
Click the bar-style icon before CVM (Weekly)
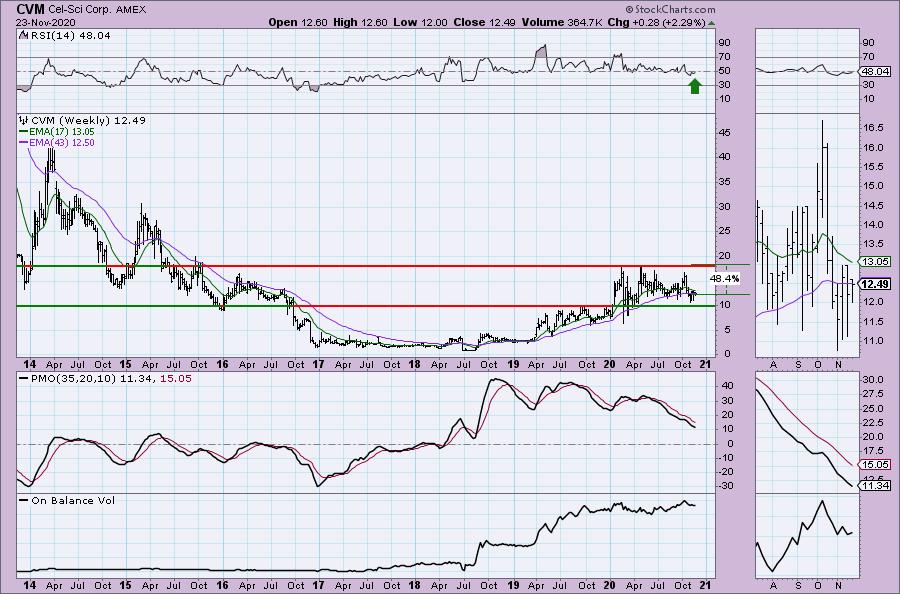[x=24, y=121]
